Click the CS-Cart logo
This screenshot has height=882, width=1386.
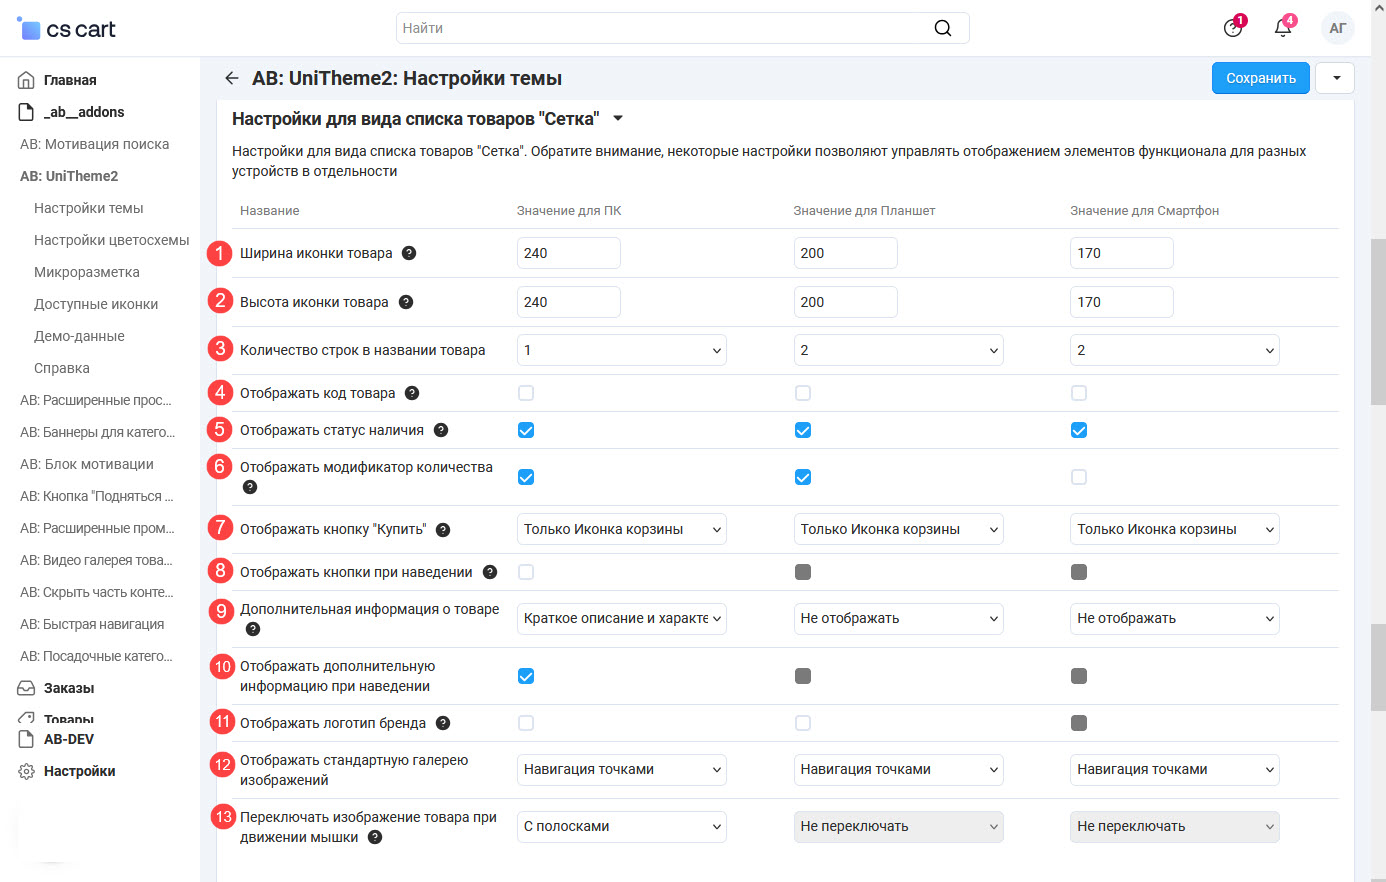(66, 29)
